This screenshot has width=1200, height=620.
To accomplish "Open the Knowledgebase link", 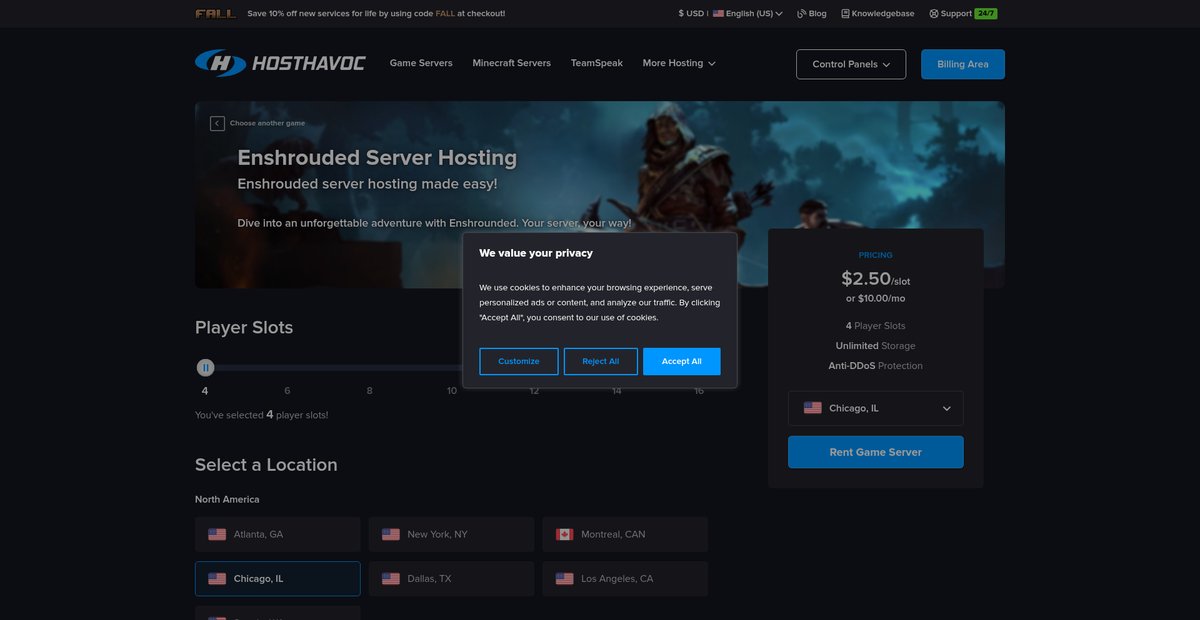I will 880,14.
